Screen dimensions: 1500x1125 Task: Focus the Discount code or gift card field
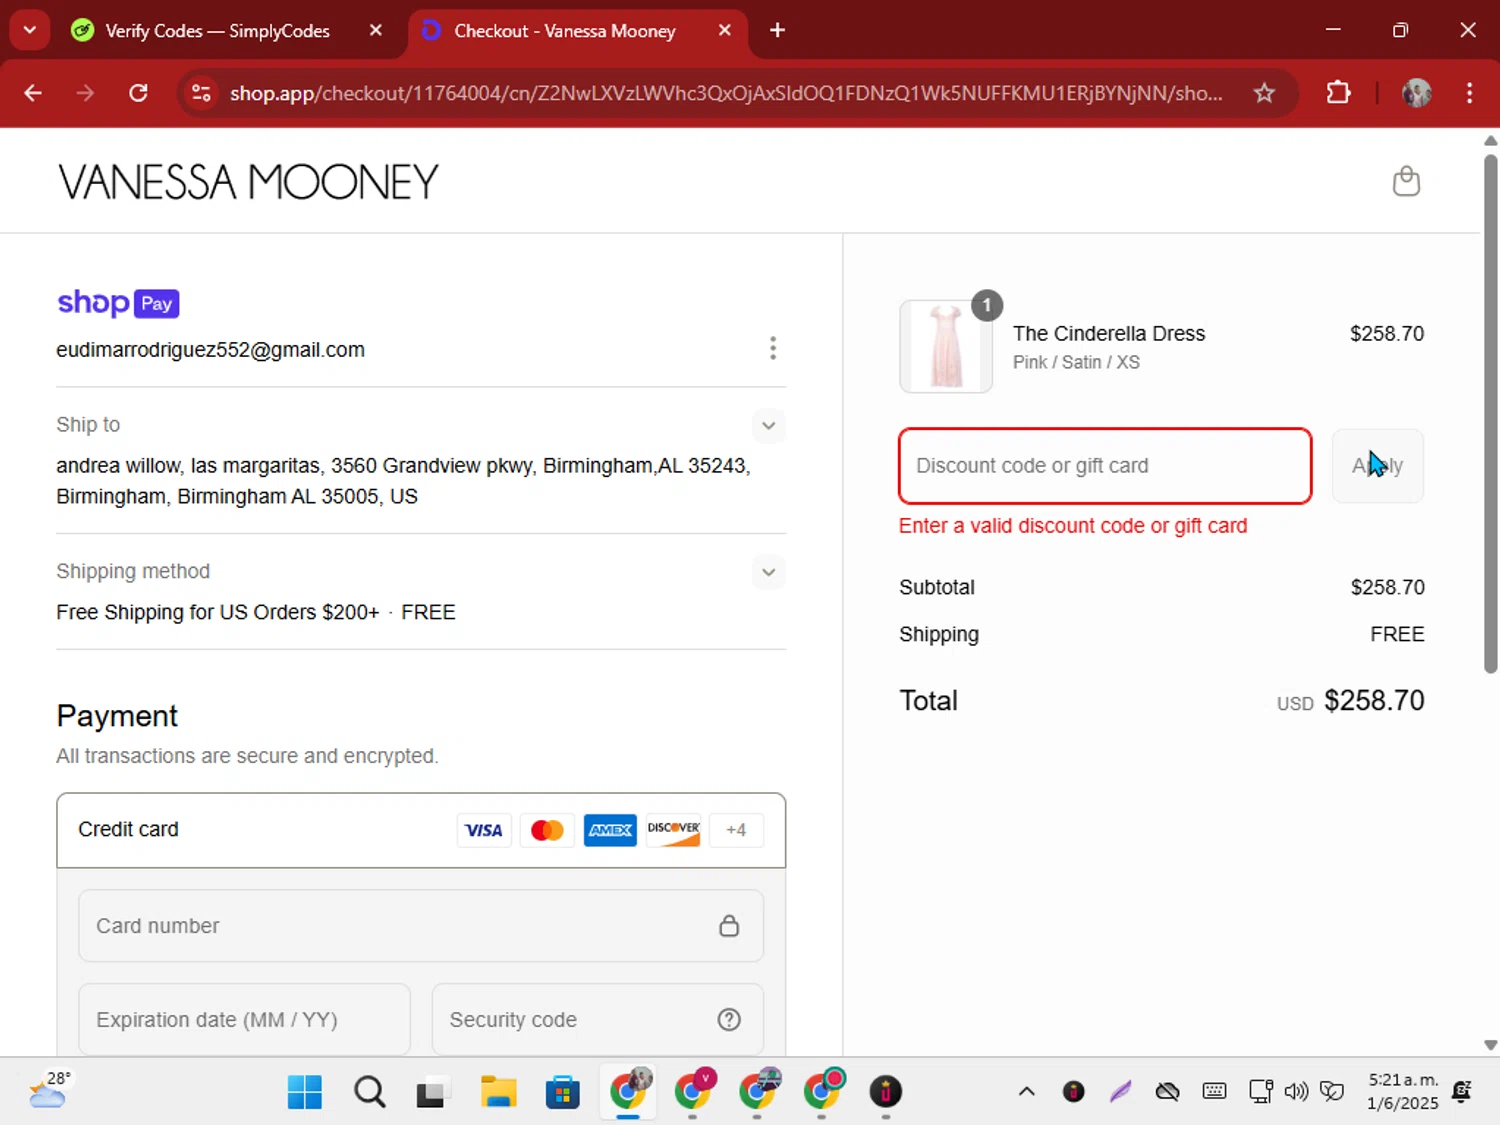point(1105,466)
